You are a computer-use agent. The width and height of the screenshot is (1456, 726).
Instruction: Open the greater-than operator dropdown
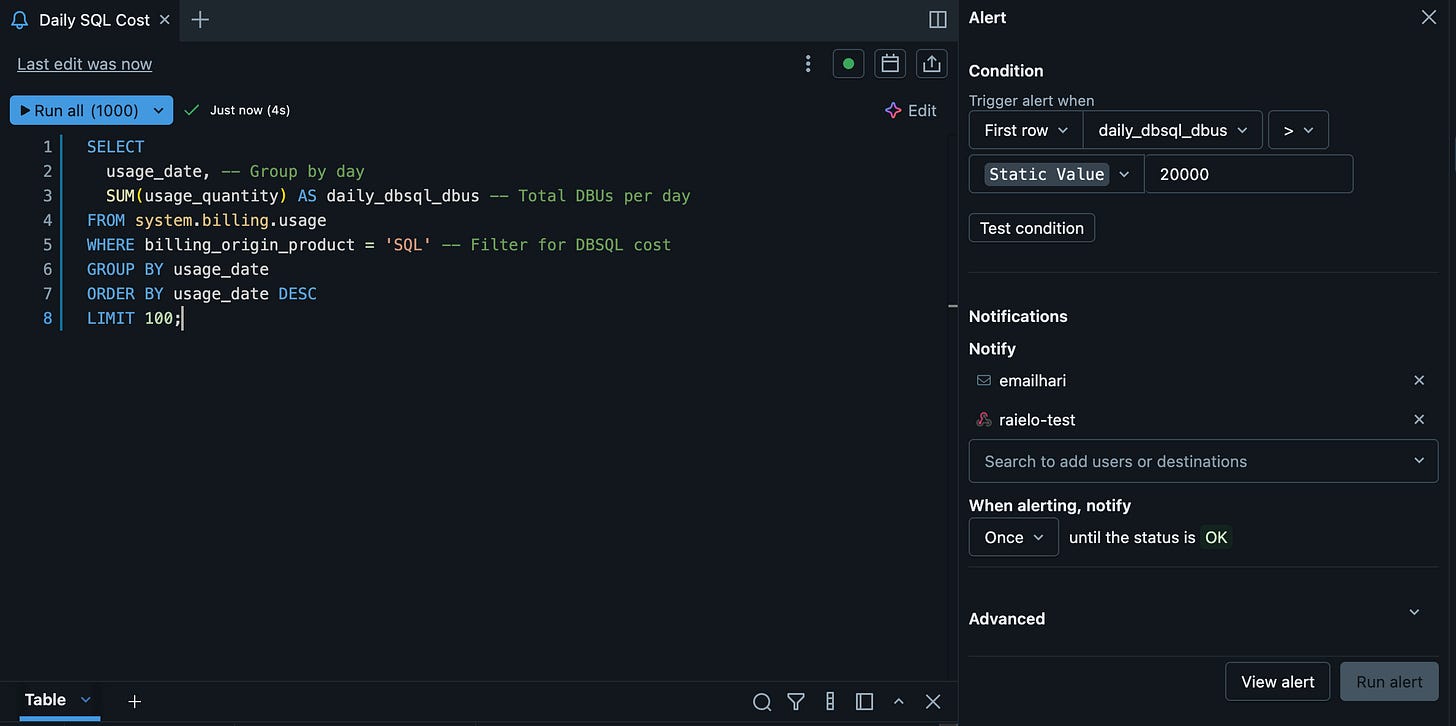(x=1298, y=130)
